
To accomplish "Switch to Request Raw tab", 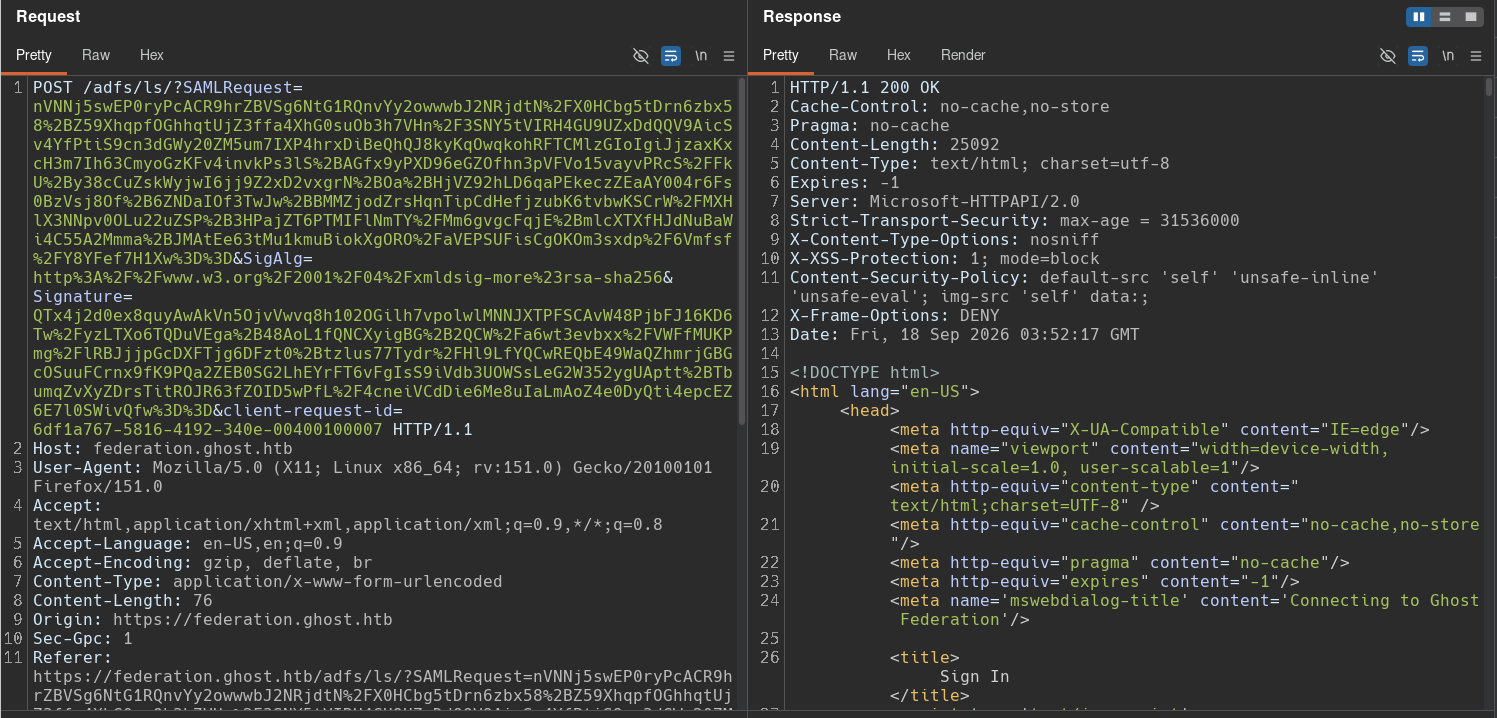I will 96,55.
